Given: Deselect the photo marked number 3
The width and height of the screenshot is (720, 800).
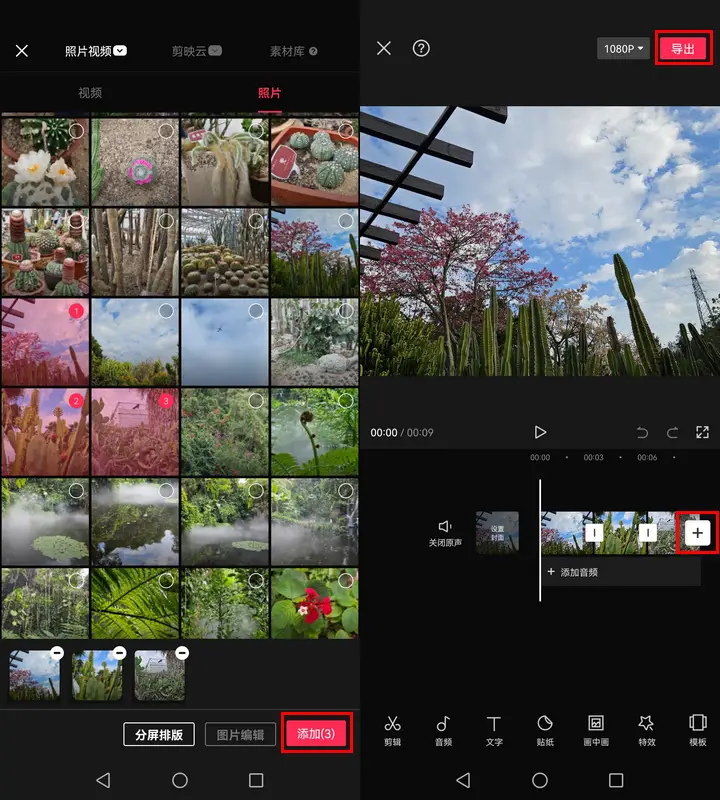Looking at the screenshot, I should coord(166,401).
